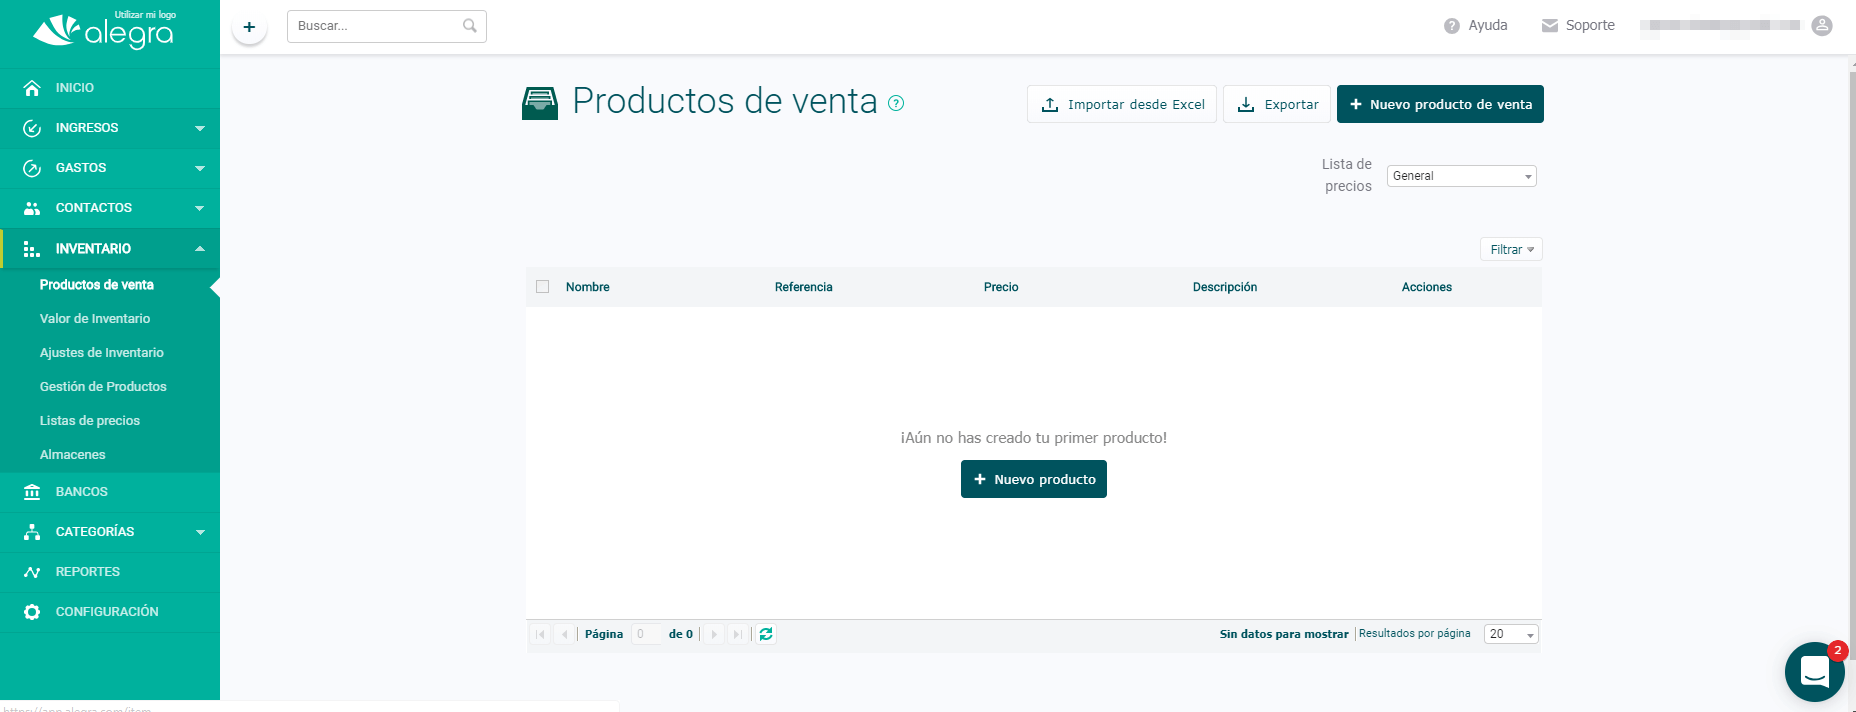Click the quick-add plus icon in top bar
The height and width of the screenshot is (712, 1856).
pos(249,27)
